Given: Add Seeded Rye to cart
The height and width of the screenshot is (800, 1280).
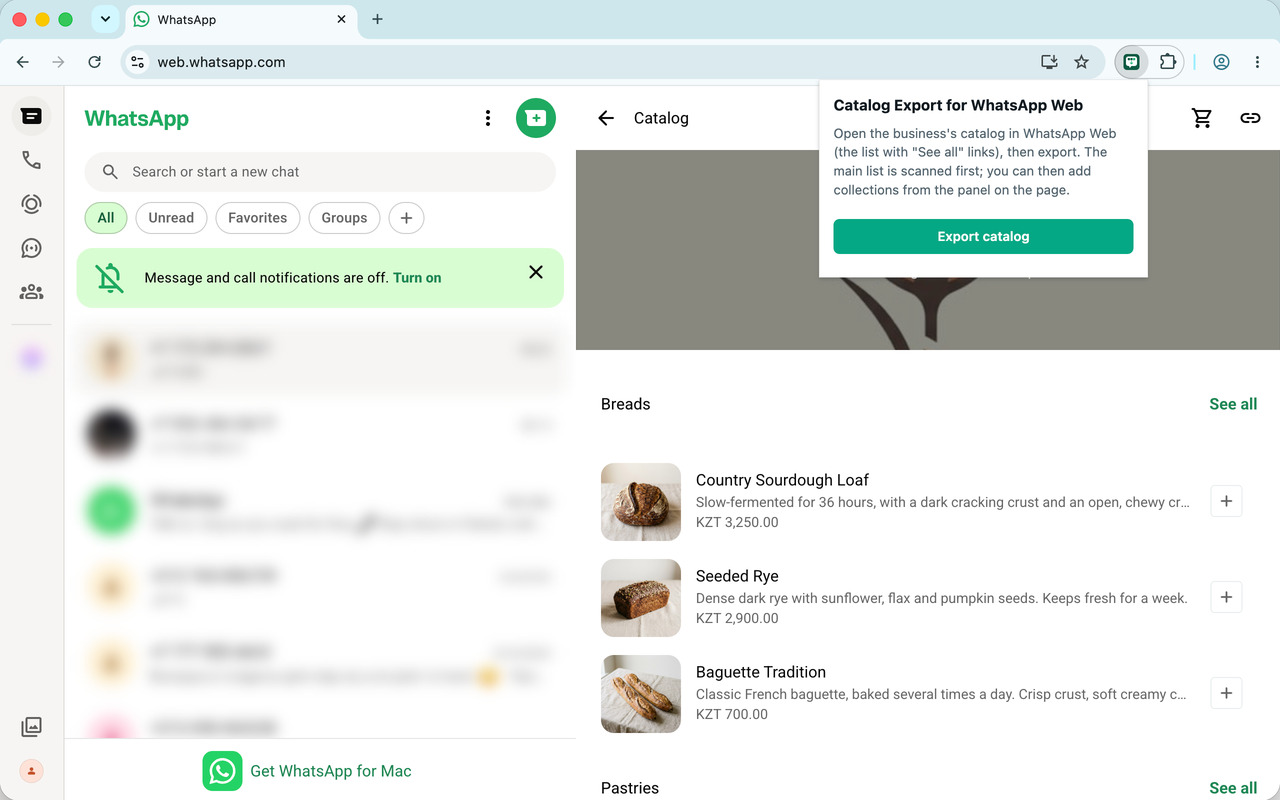Looking at the screenshot, I should tap(1226, 597).
